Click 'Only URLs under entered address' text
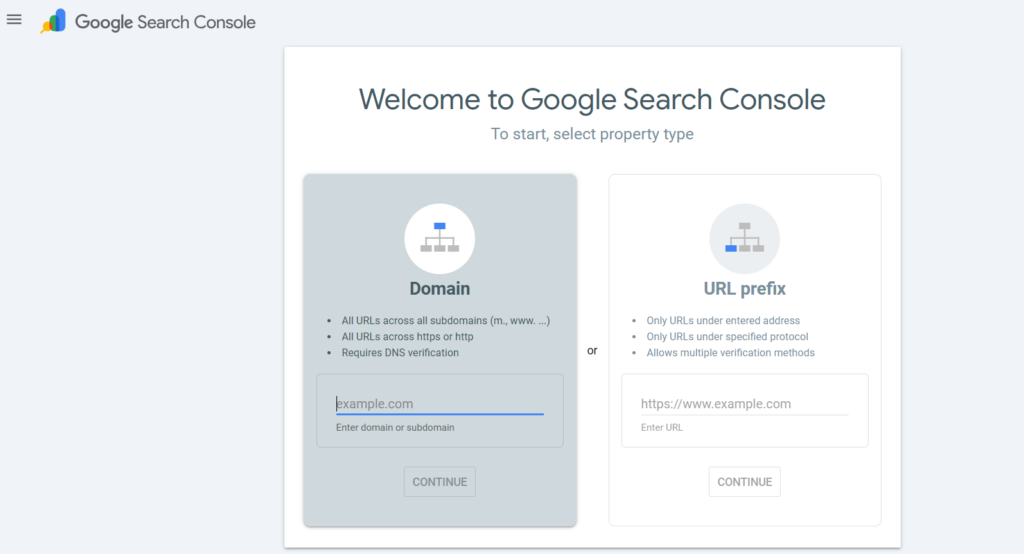The width and height of the screenshot is (1024, 554). click(x=723, y=321)
